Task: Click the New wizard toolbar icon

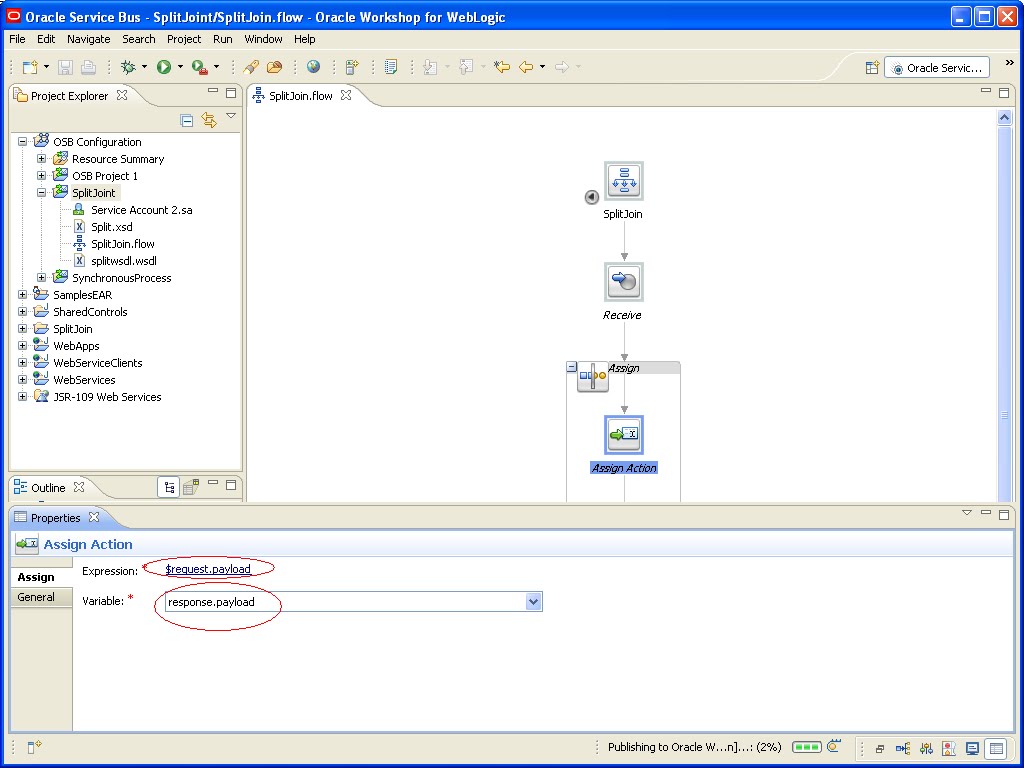Action: tap(30, 67)
